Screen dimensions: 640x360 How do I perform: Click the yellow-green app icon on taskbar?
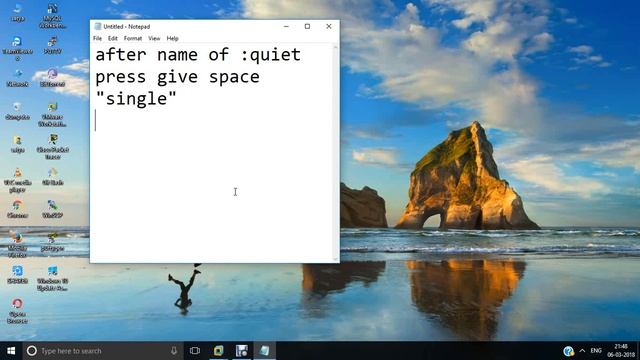coord(219,351)
